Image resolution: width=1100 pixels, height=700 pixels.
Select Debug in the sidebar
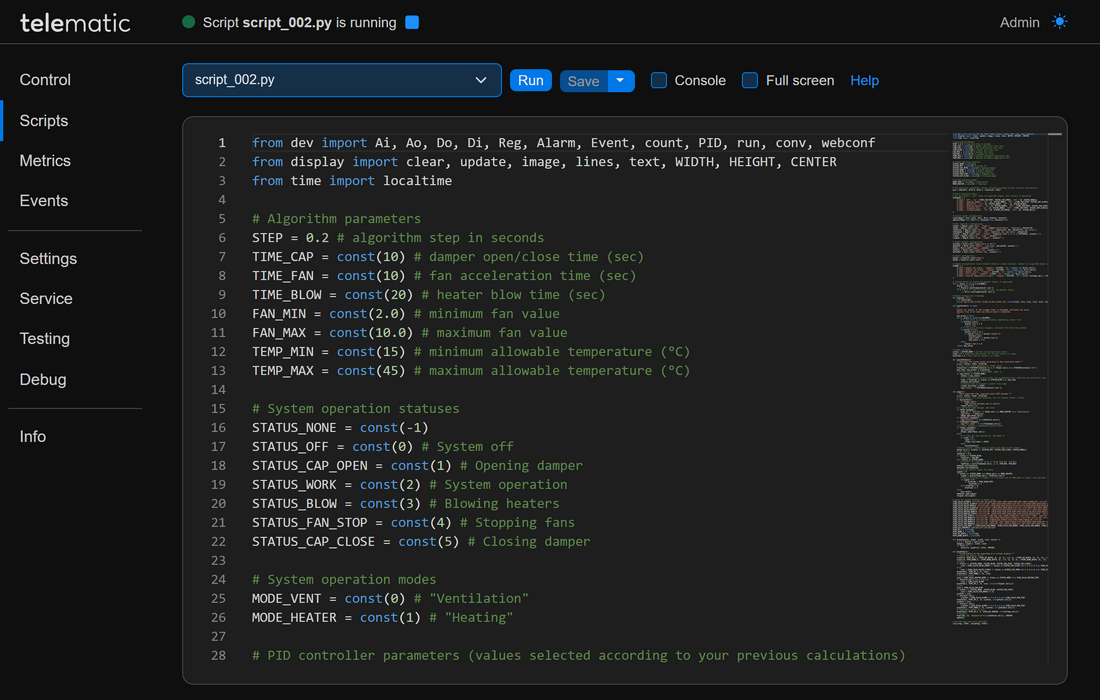coord(43,379)
